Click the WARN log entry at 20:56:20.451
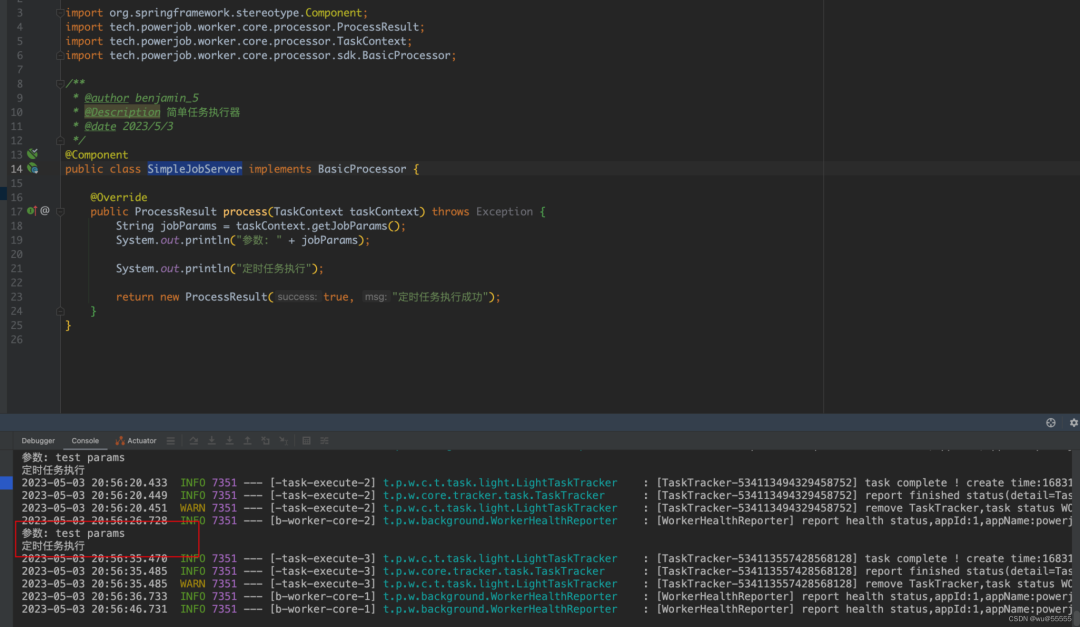The height and width of the screenshot is (627, 1080). point(547,508)
